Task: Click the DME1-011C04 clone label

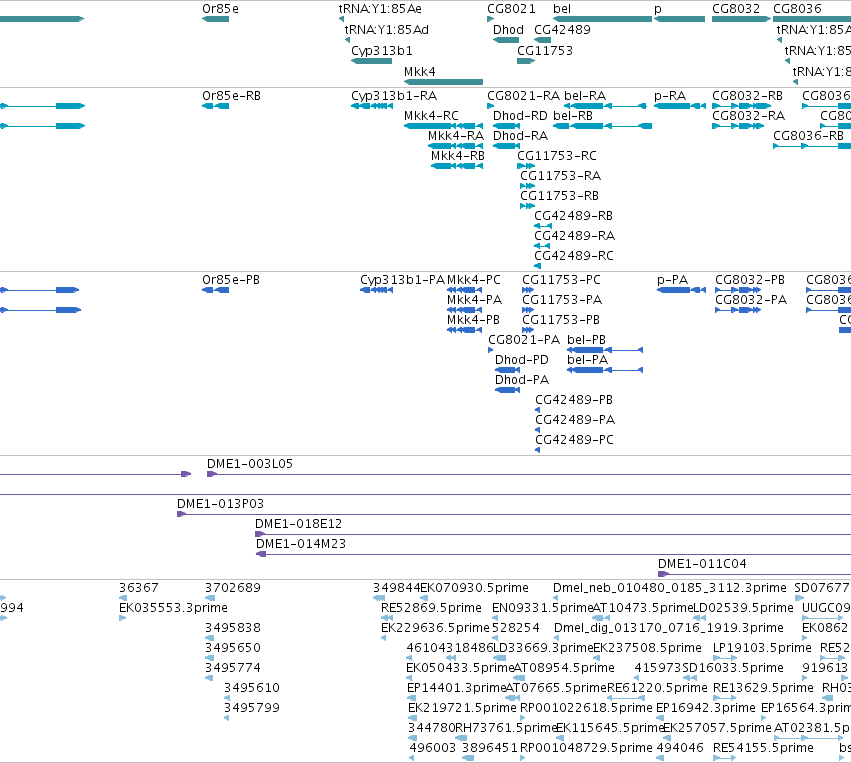Action: pos(702,564)
